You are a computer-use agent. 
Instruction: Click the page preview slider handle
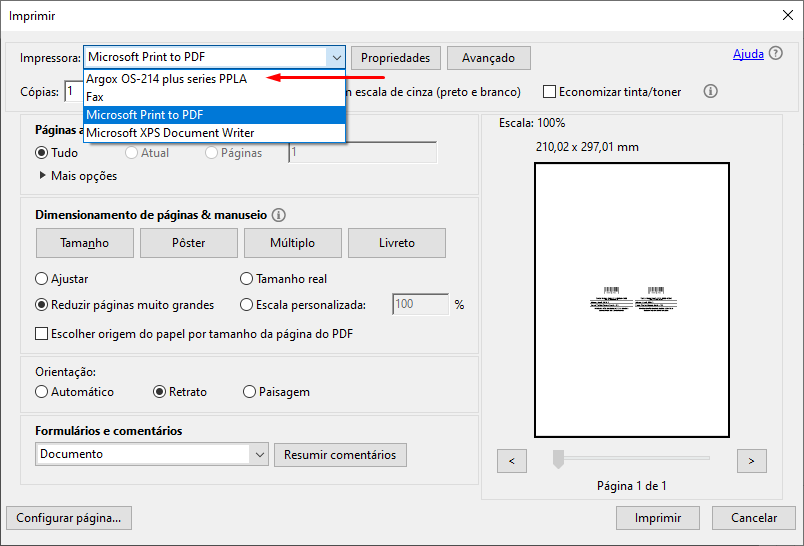(558, 459)
